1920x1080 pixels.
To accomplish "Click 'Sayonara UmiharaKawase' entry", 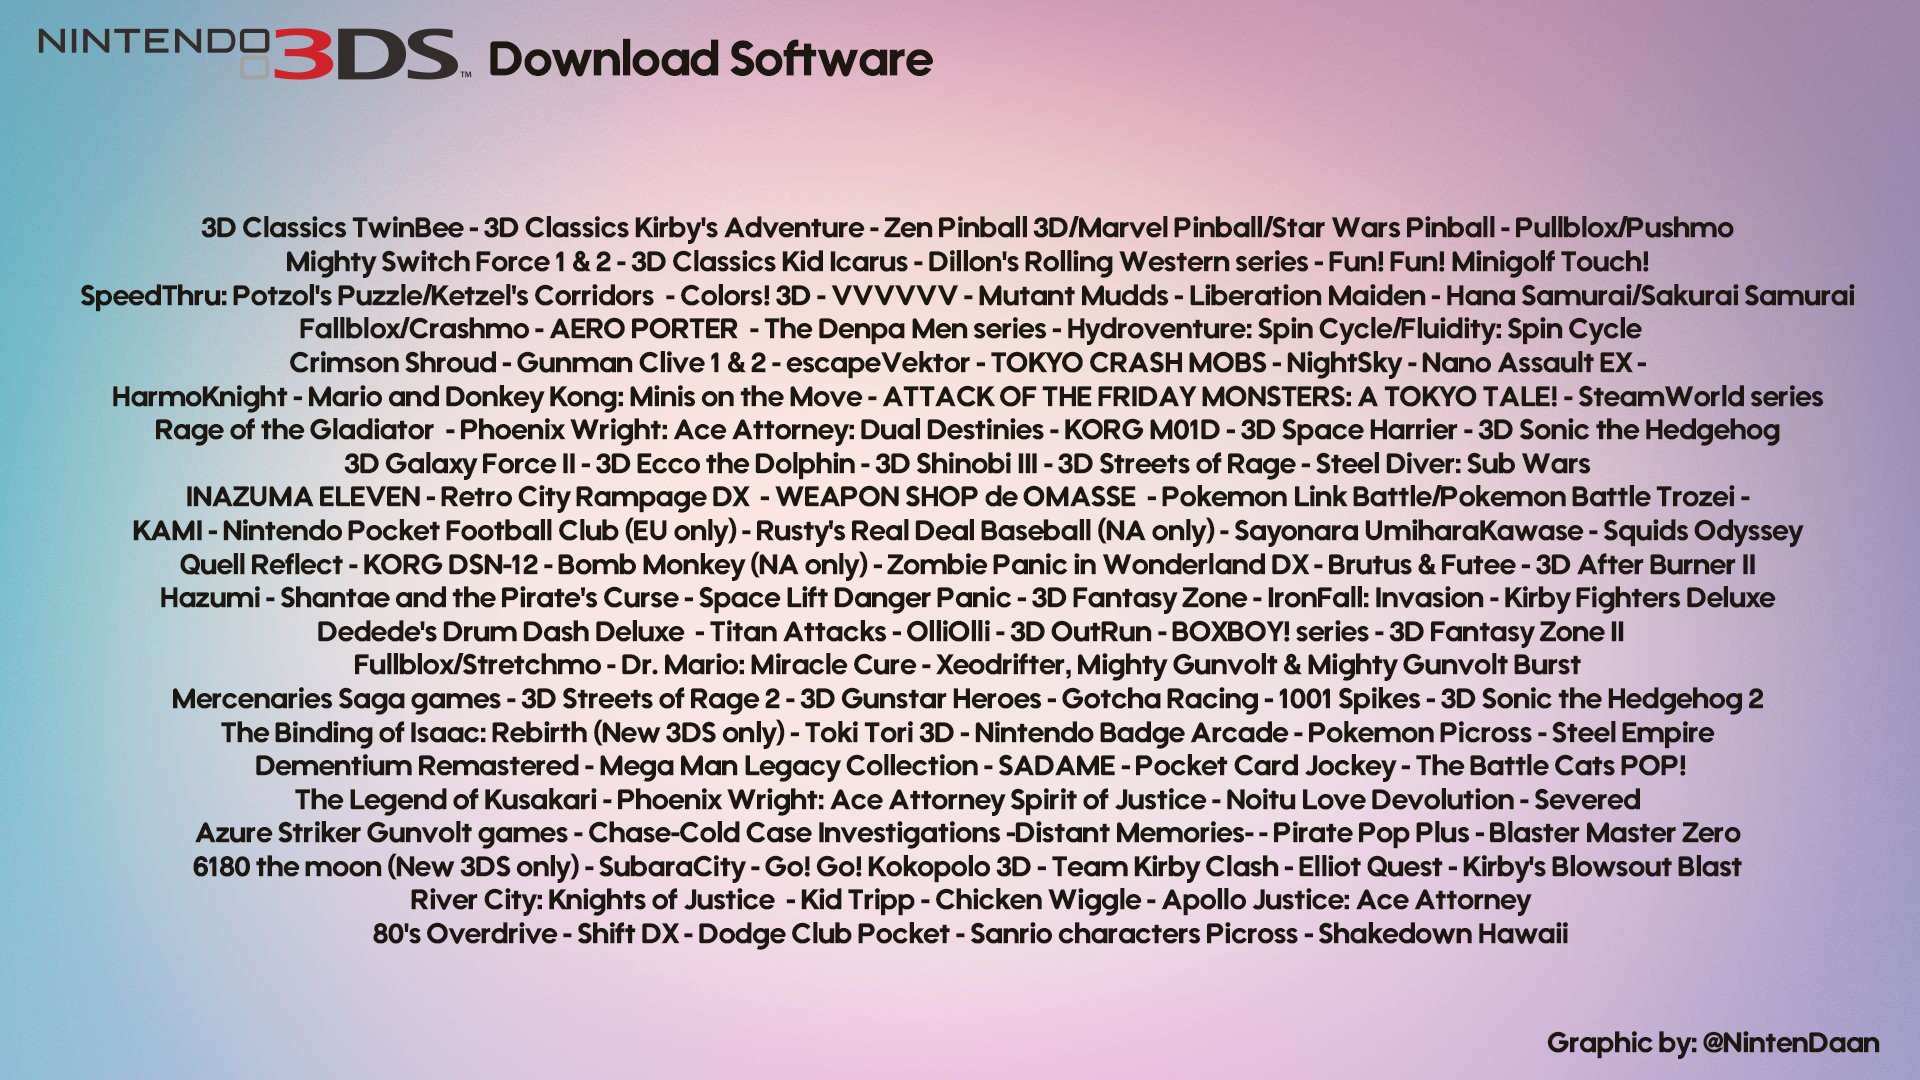I will point(1409,531).
